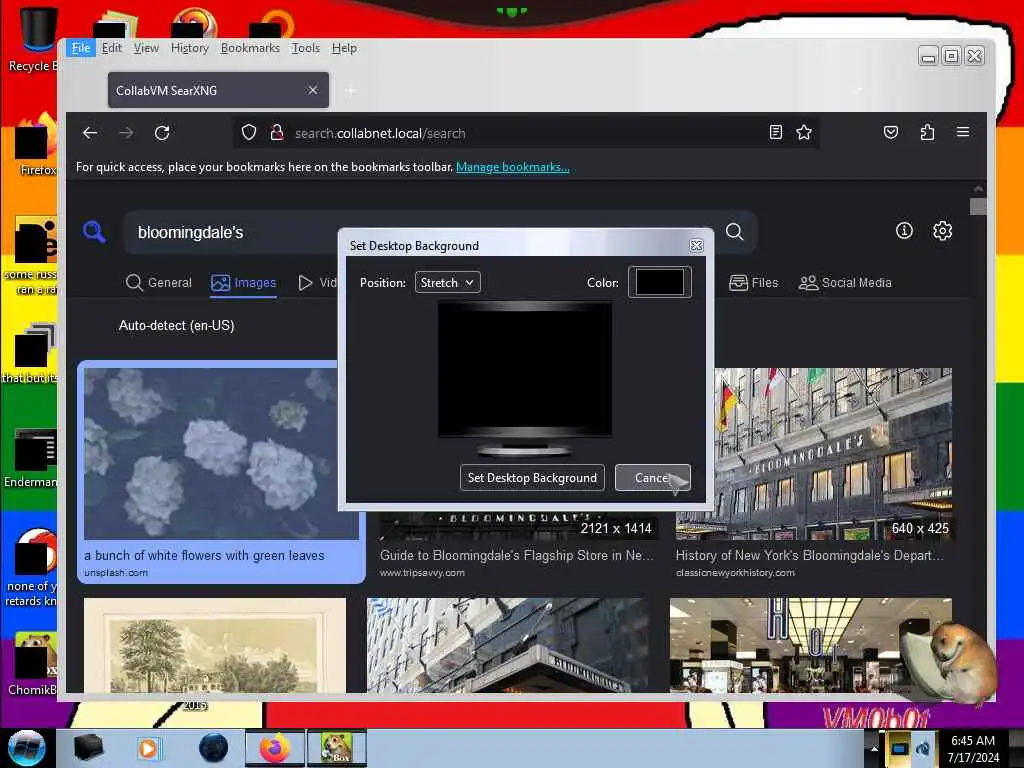Open a new tab with plus button

pyautogui.click(x=350, y=91)
